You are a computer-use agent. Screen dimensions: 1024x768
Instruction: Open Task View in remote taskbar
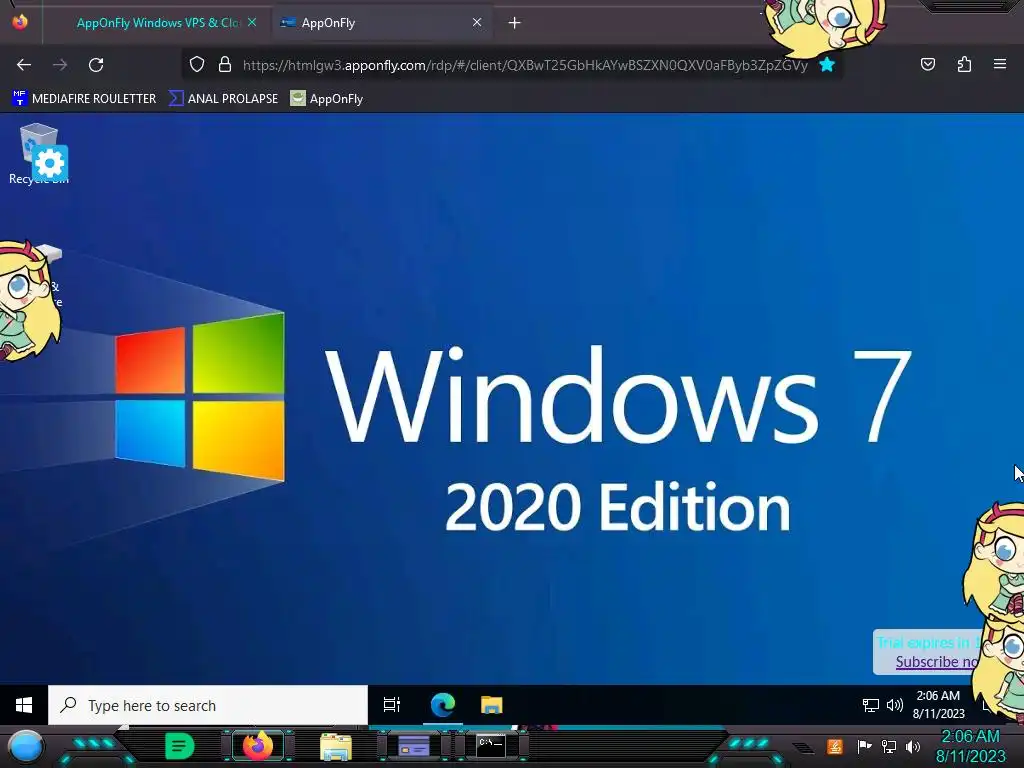[392, 705]
